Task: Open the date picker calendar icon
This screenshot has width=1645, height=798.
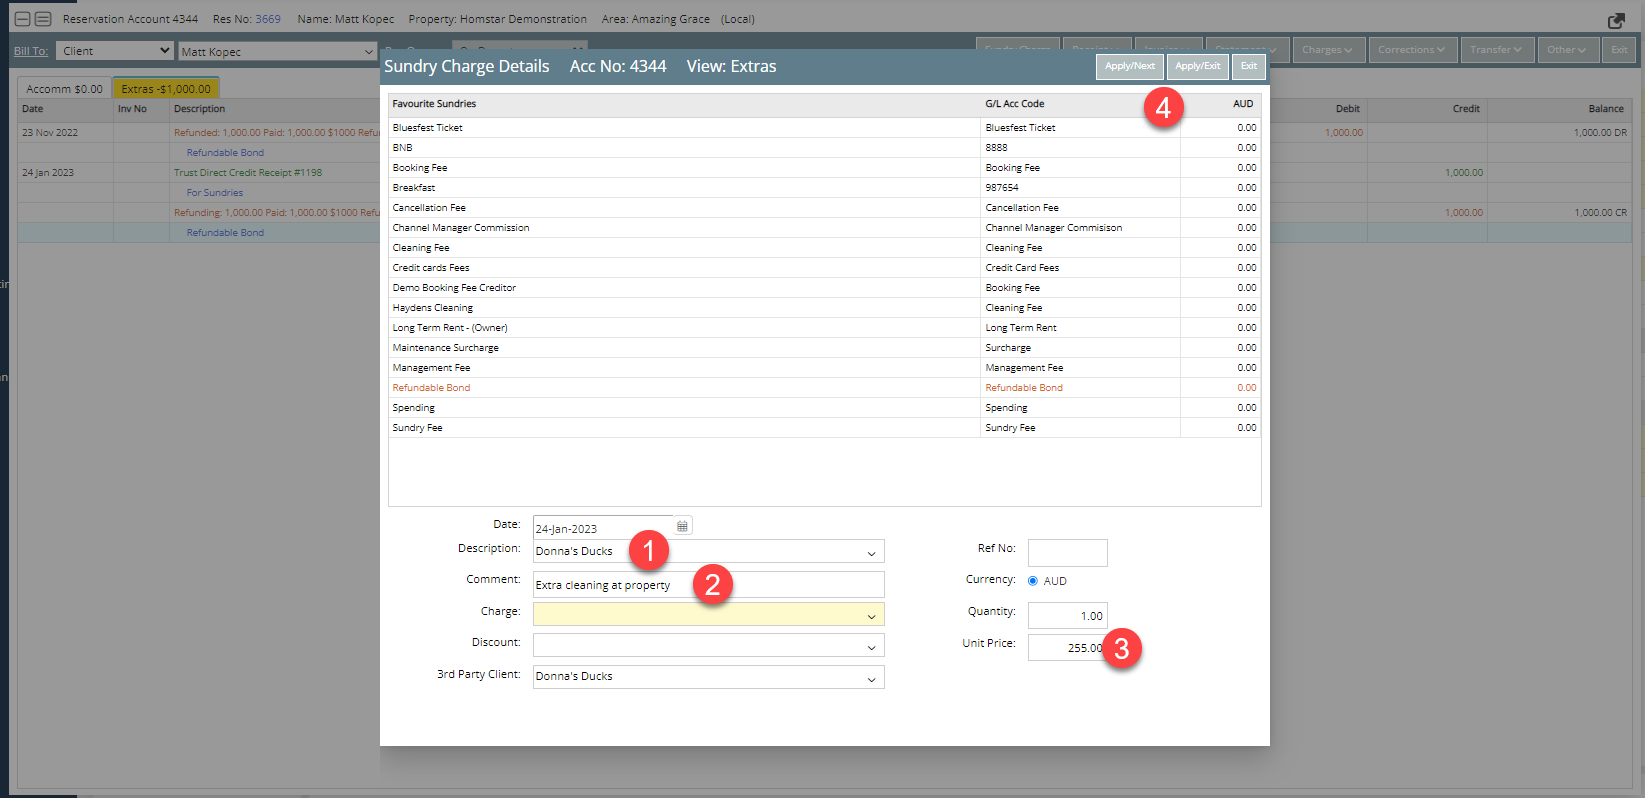Action: [x=682, y=526]
